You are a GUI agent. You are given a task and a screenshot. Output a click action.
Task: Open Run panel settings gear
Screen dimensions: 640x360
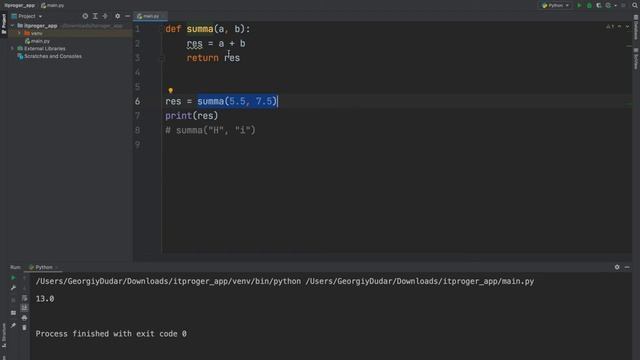[617, 267]
